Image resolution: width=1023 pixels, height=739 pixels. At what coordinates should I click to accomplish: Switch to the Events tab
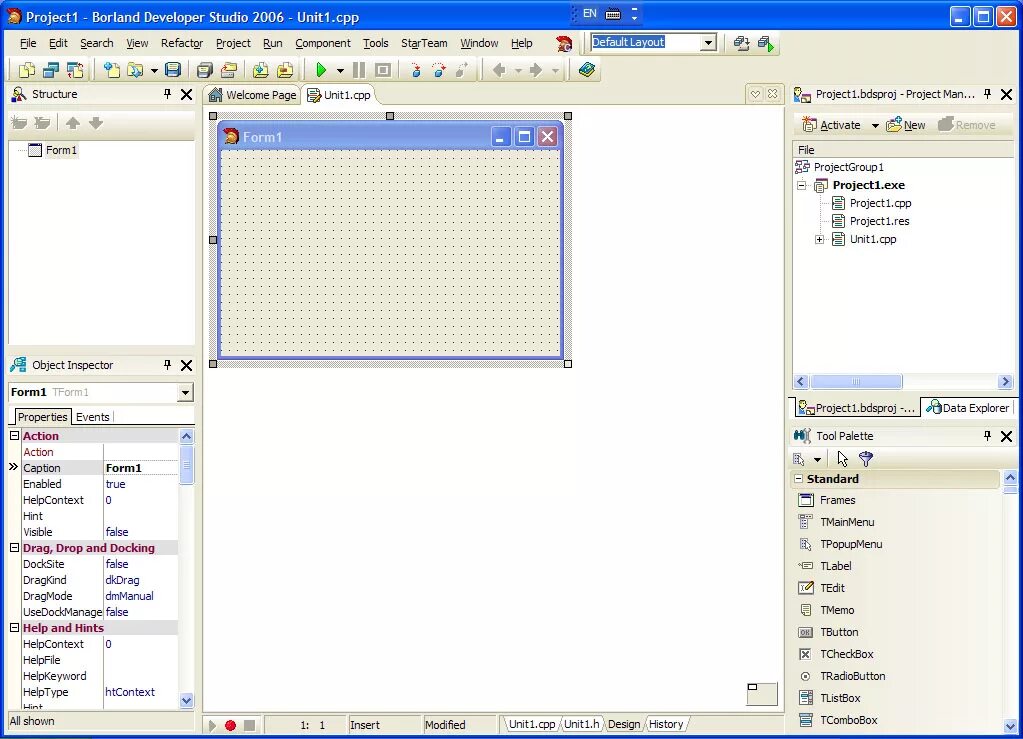pyautogui.click(x=93, y=417)
